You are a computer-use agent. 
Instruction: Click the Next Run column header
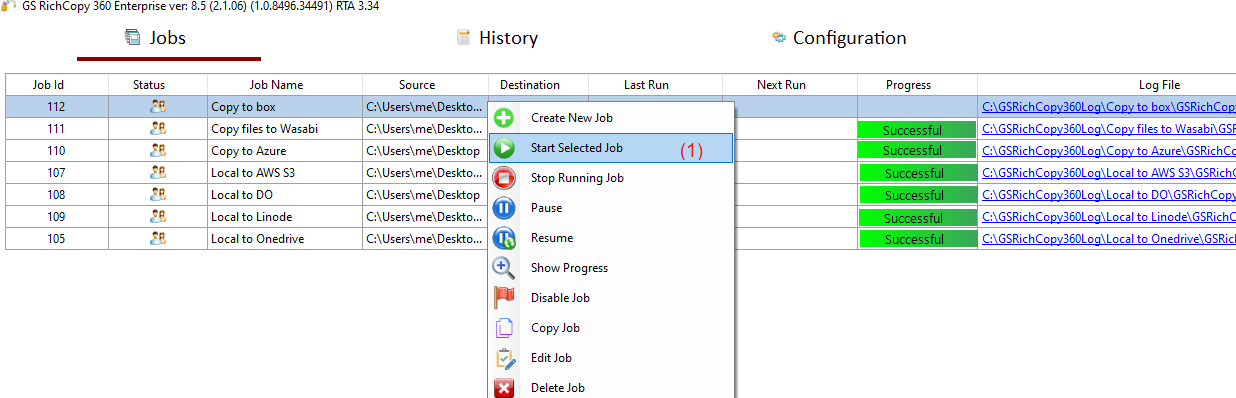point(790,84)
